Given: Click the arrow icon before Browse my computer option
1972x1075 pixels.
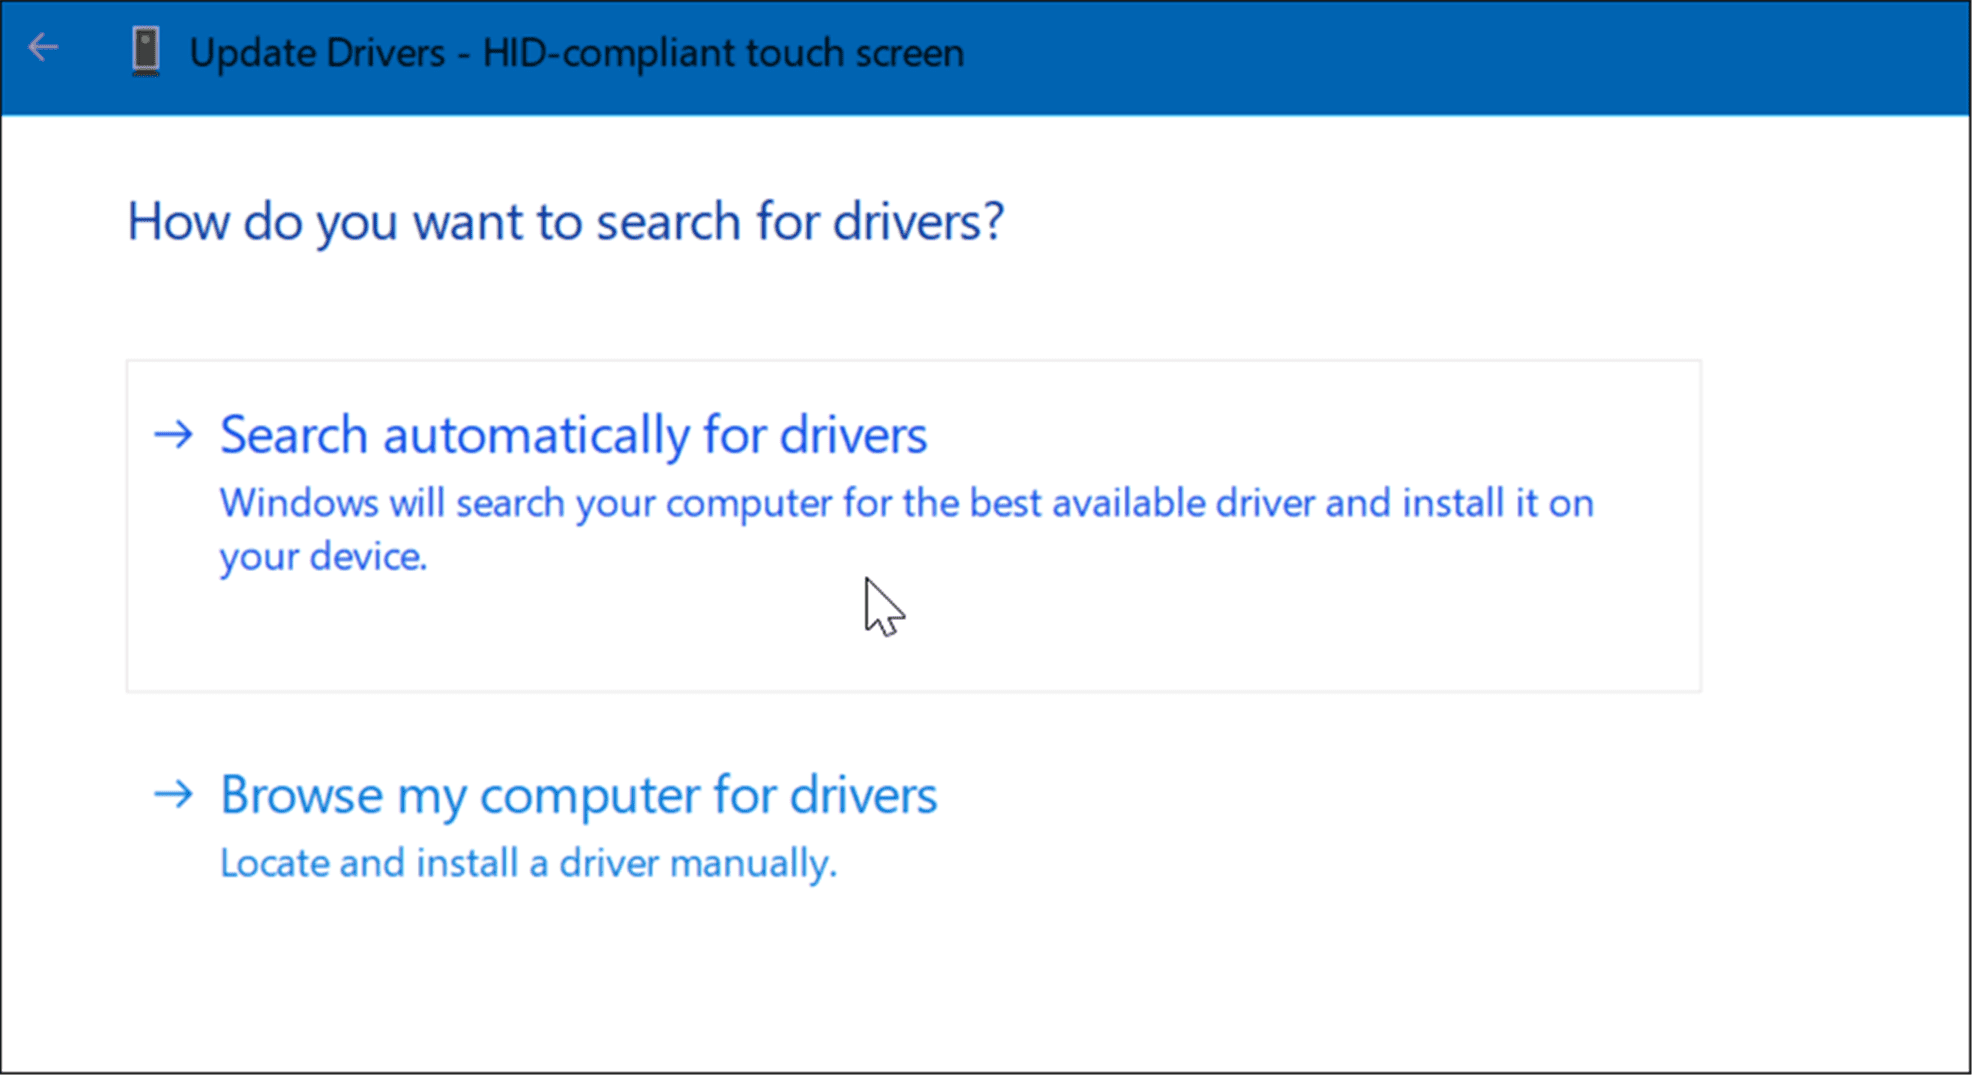Looking at the screenshot, I should 175,795.
